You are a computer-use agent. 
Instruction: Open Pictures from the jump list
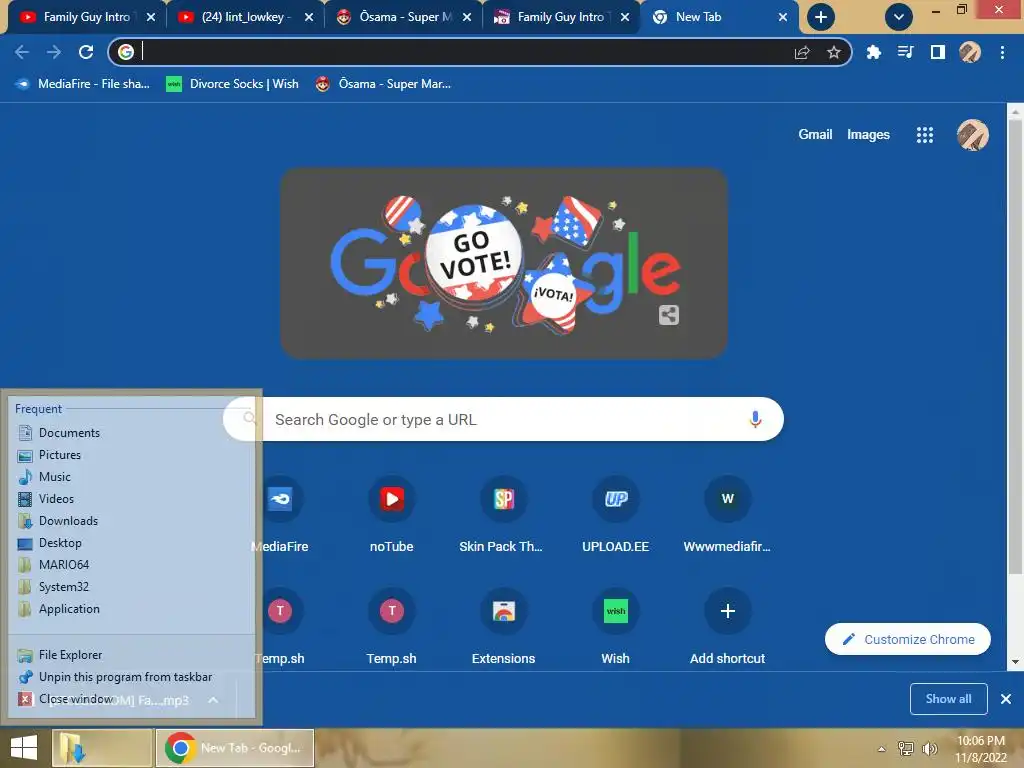(131, 455)
